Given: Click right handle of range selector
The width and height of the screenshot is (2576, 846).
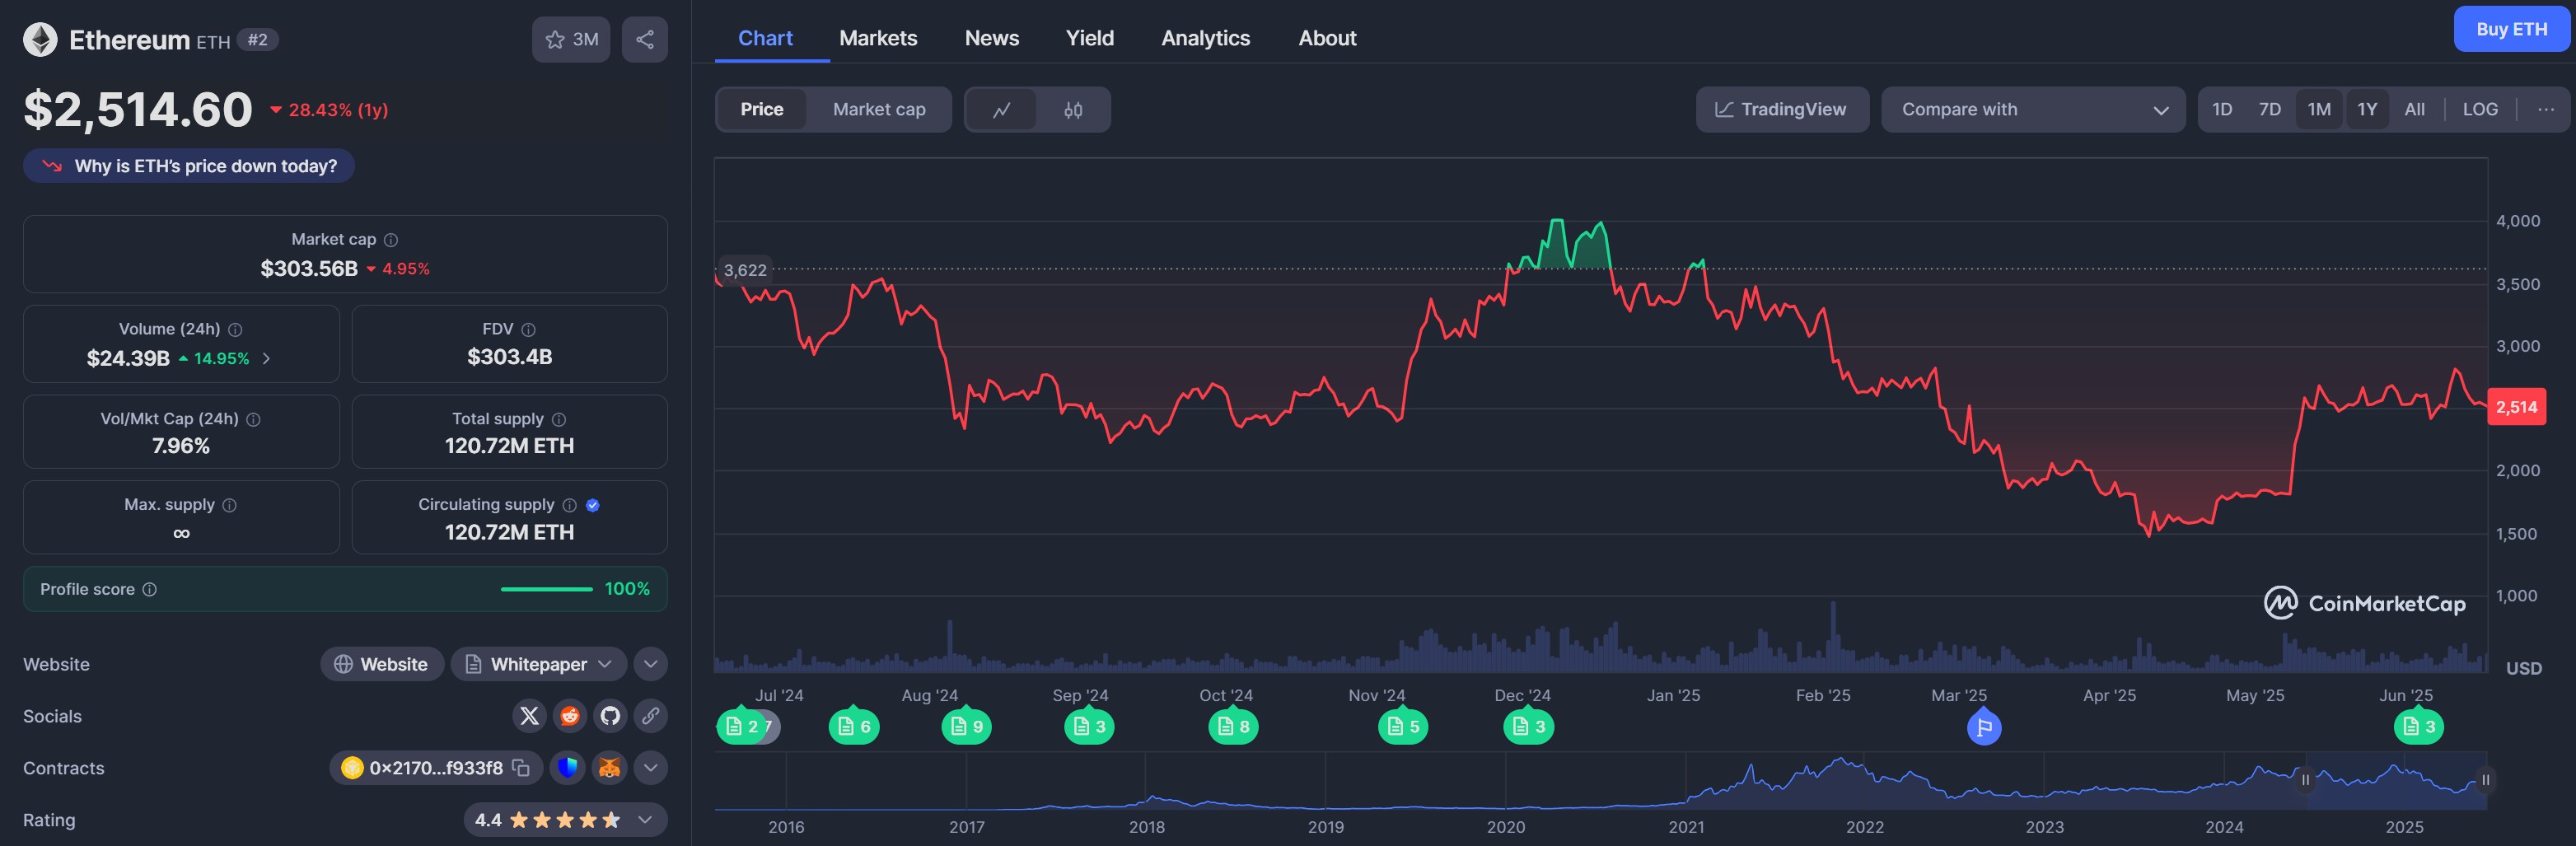Looking at the screenshot, I should pos(2485,780).
